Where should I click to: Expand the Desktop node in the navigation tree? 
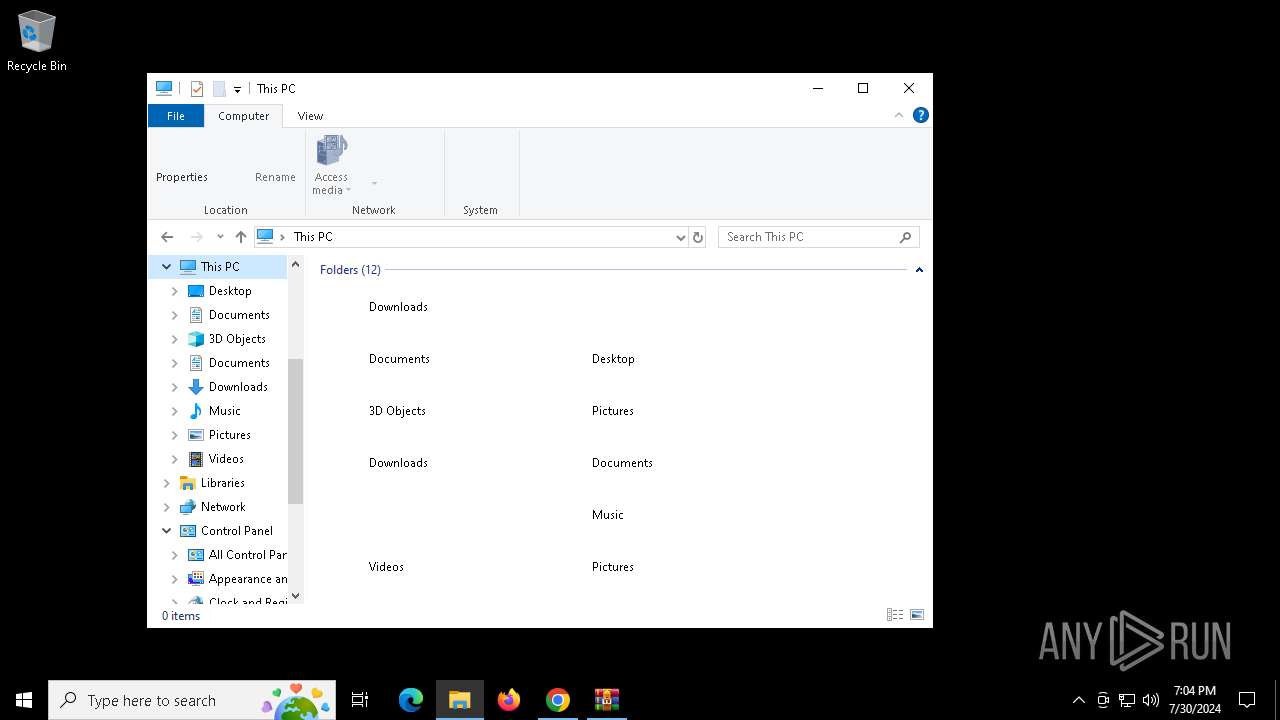pos(175,291)
